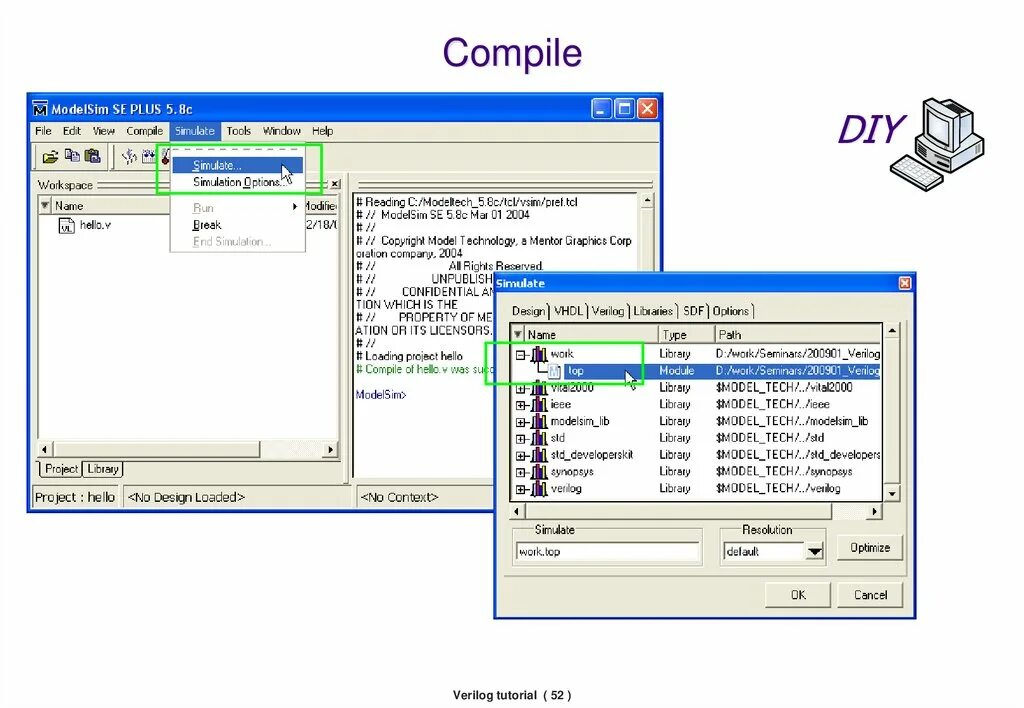Click the Simulate input field containing work.top
This screenshot has height=708, width=1024.
607,552
